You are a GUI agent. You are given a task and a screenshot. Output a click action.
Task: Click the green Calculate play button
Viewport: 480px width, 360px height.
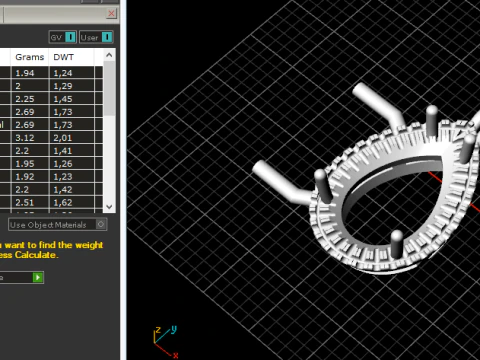coord(38,277)
